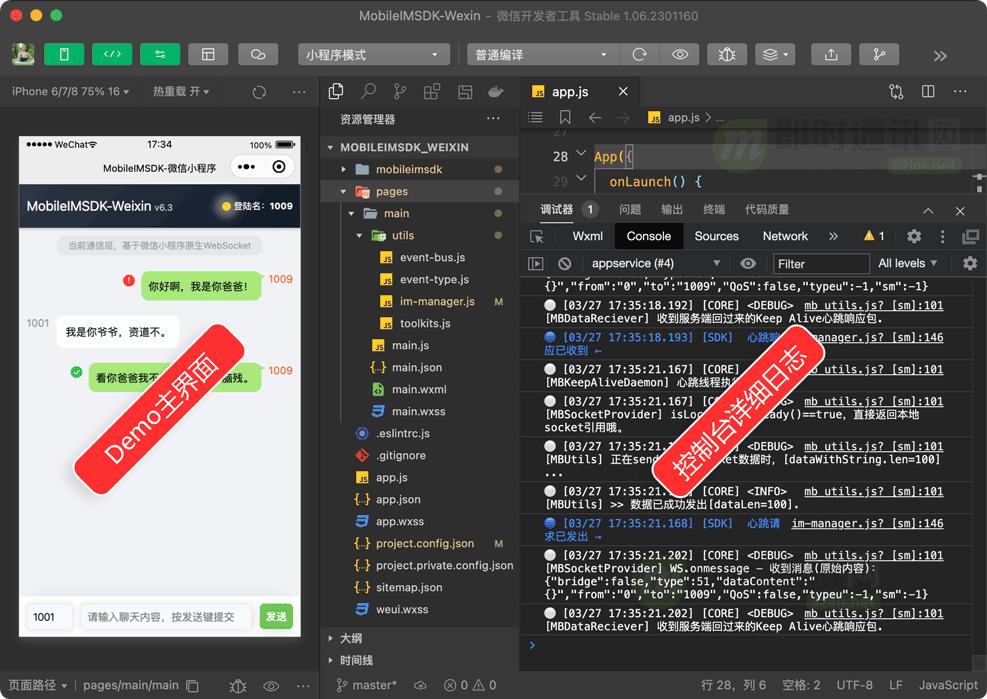Open DevTools settings with the gear icon
The height and width of the screenshot is (699, 987).
click(913, 236)
